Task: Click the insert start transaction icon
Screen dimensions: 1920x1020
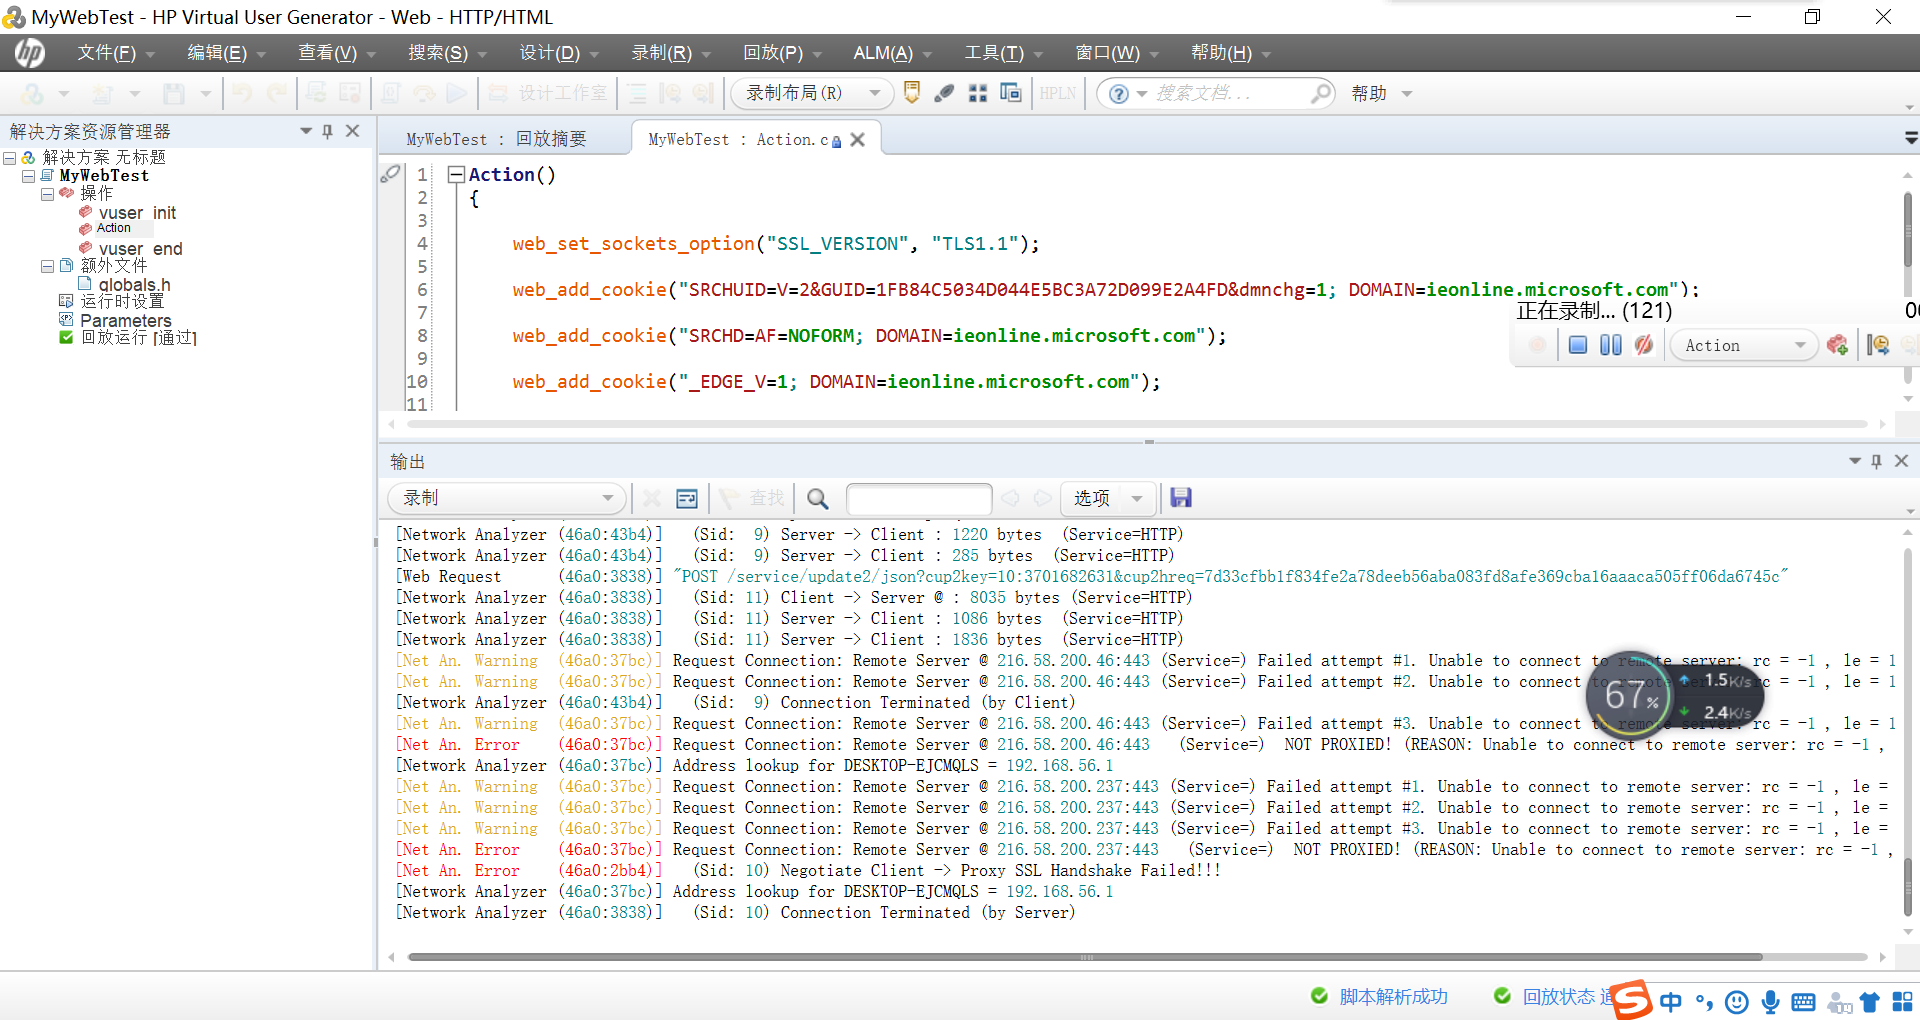Action: (1878, 345)
